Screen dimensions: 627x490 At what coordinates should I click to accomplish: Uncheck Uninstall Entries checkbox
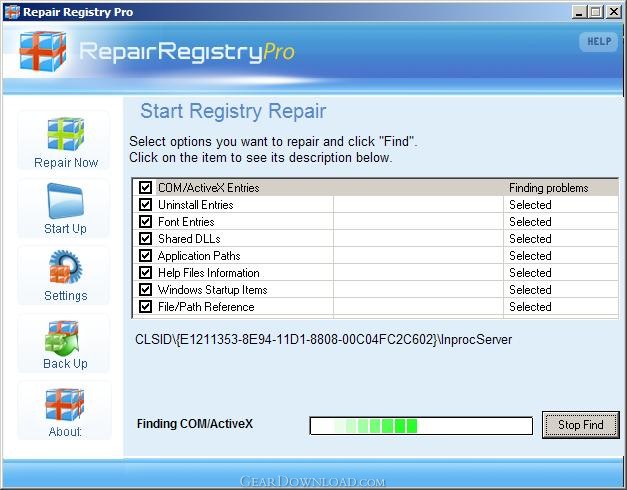145,205
